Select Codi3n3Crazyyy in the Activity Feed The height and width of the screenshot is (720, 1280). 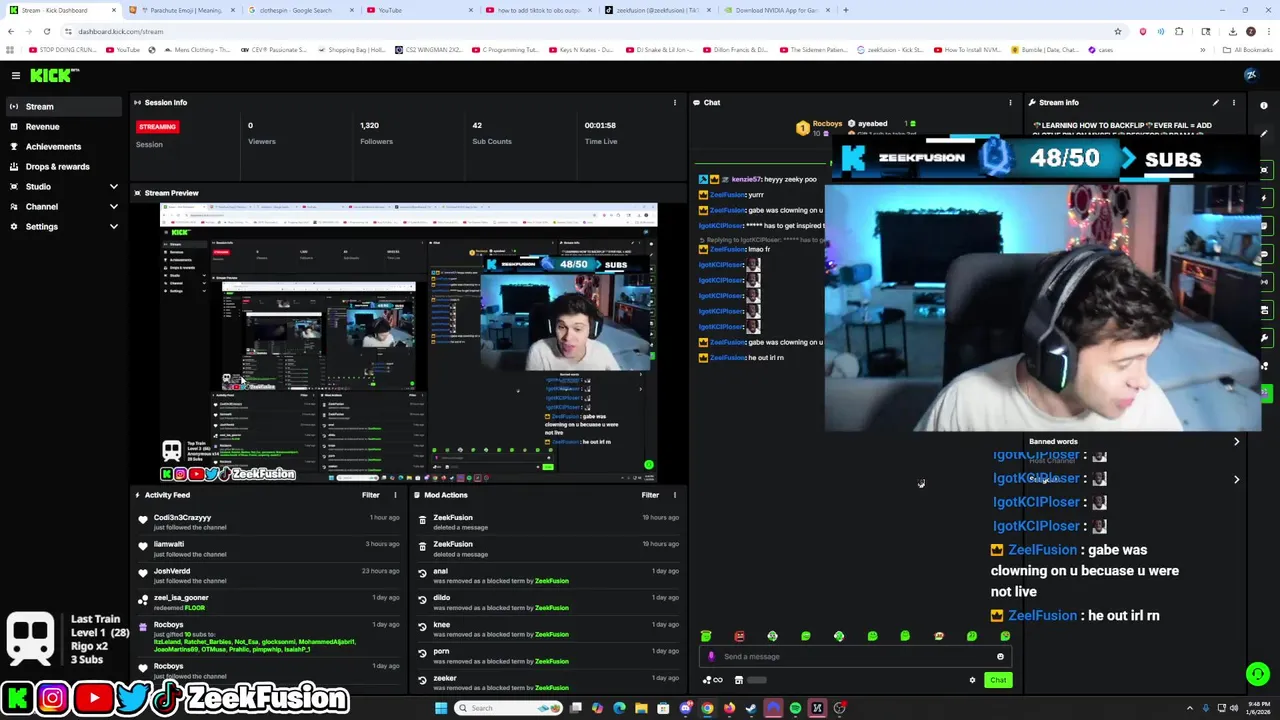point(182,518)
